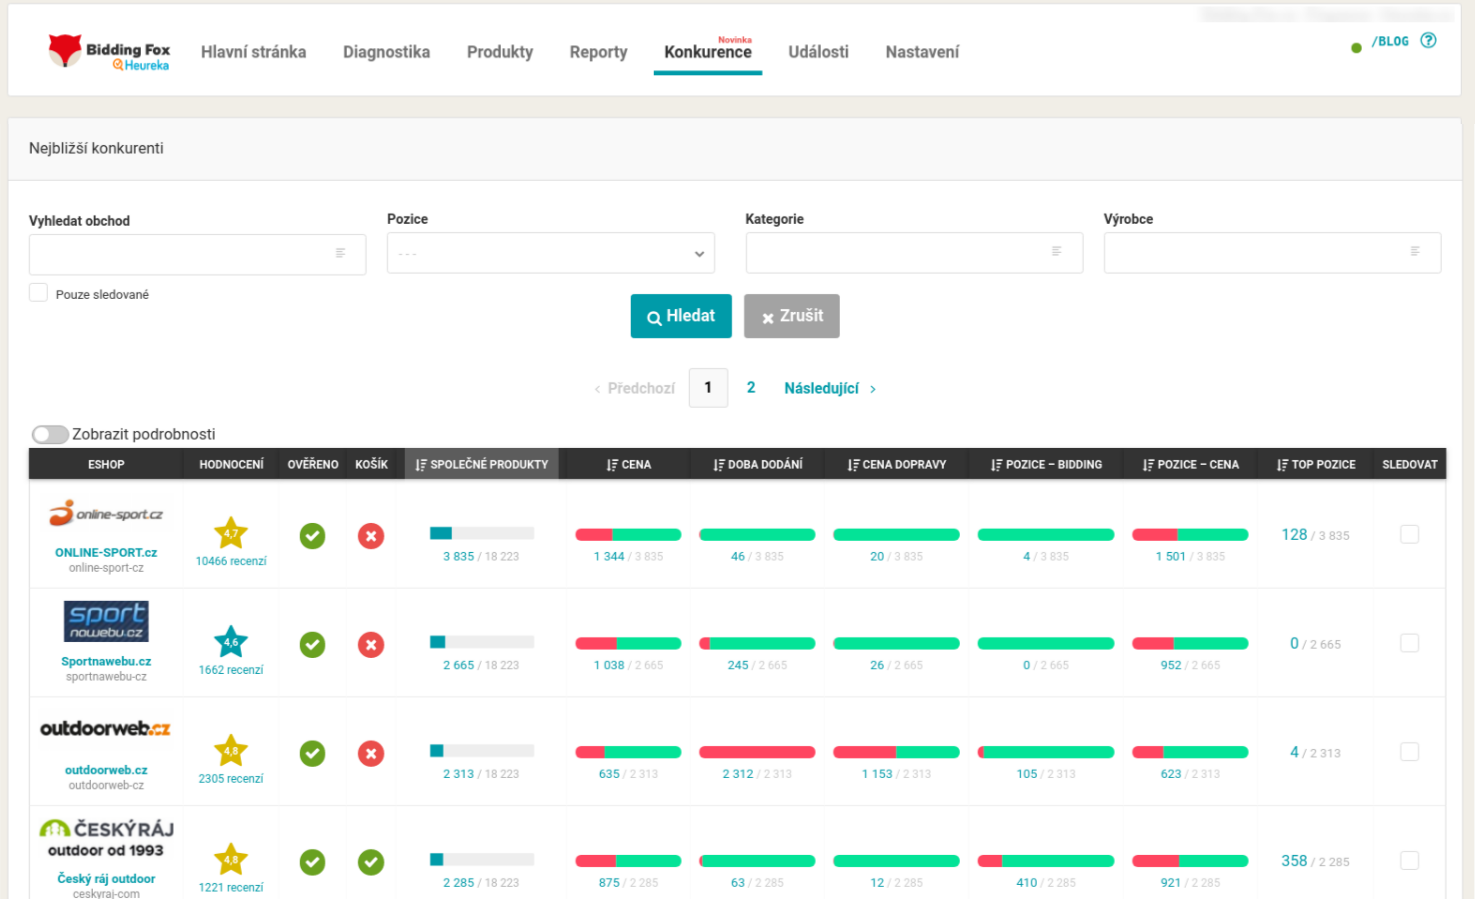
Task: Sort by Pozice – Cena column
Action: click(1190, 464)
